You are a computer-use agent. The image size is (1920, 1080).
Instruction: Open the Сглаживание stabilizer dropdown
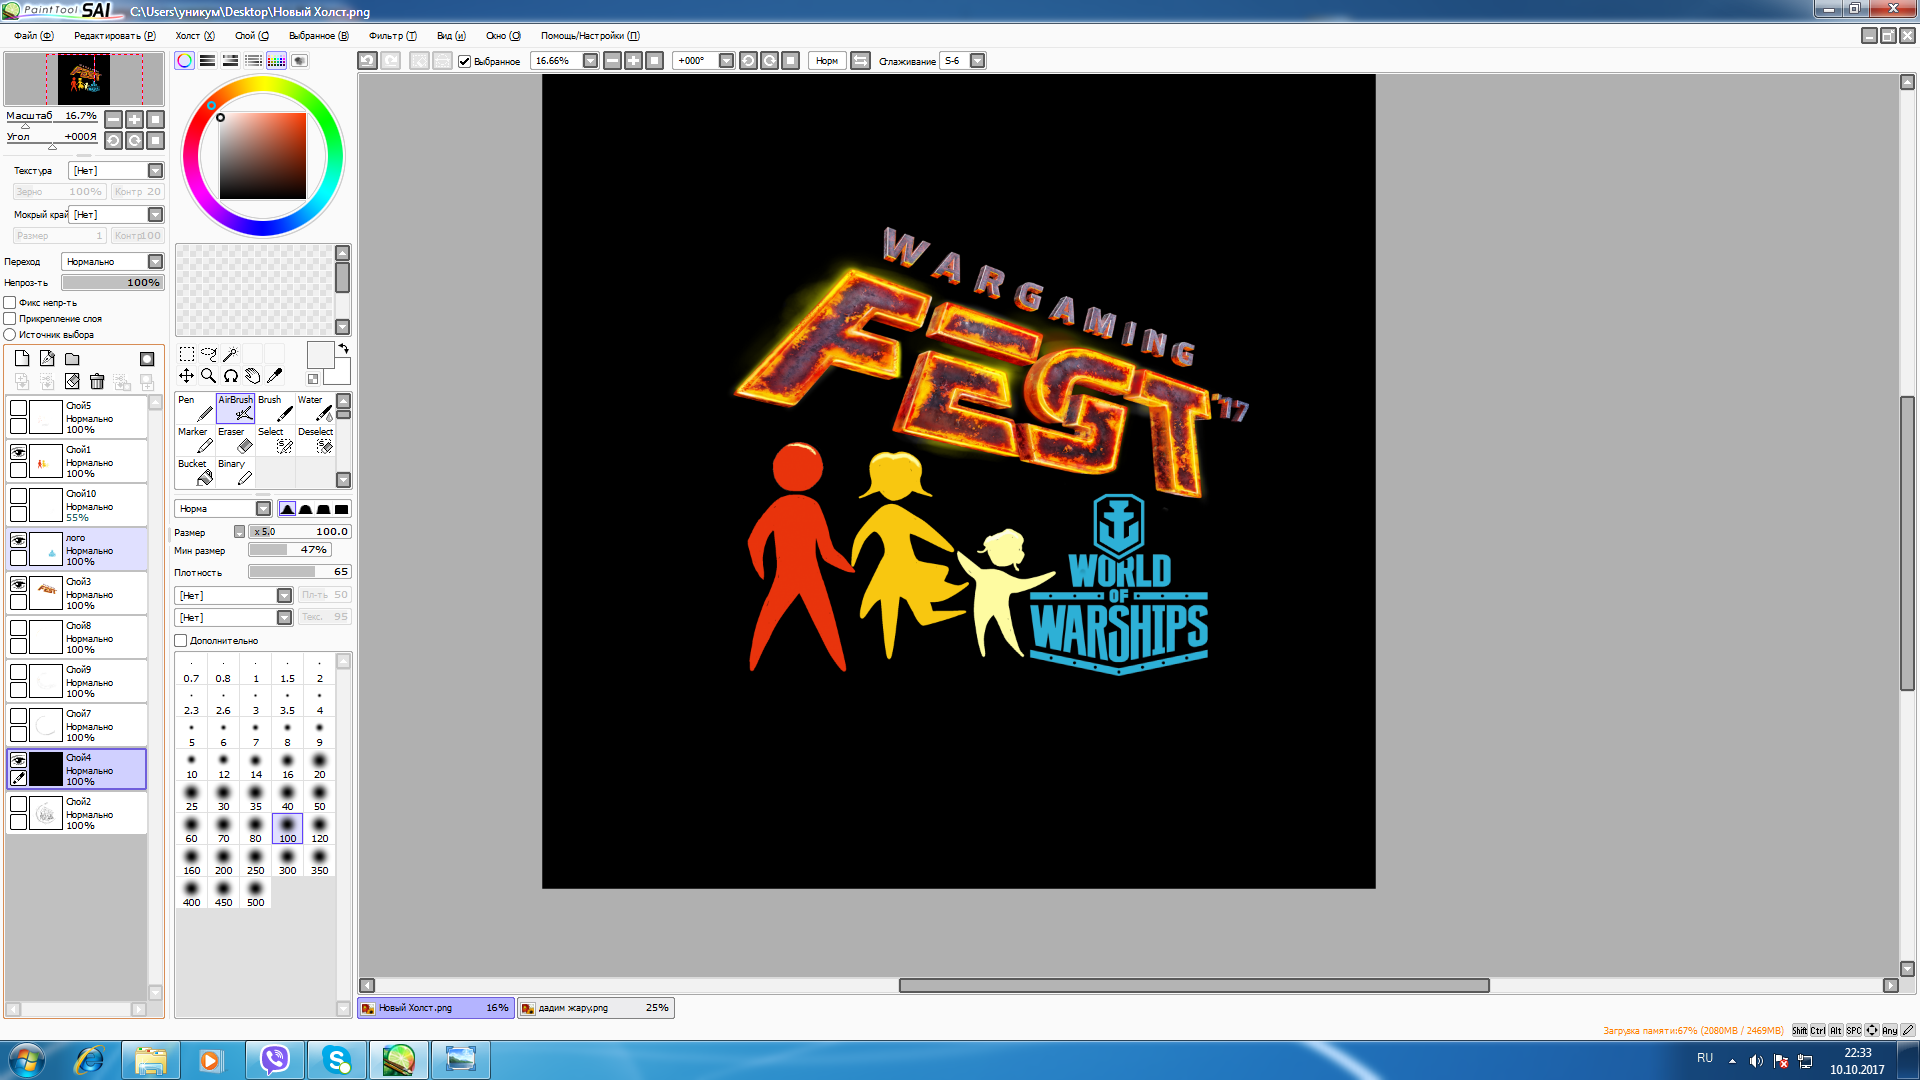click(977, 61)
